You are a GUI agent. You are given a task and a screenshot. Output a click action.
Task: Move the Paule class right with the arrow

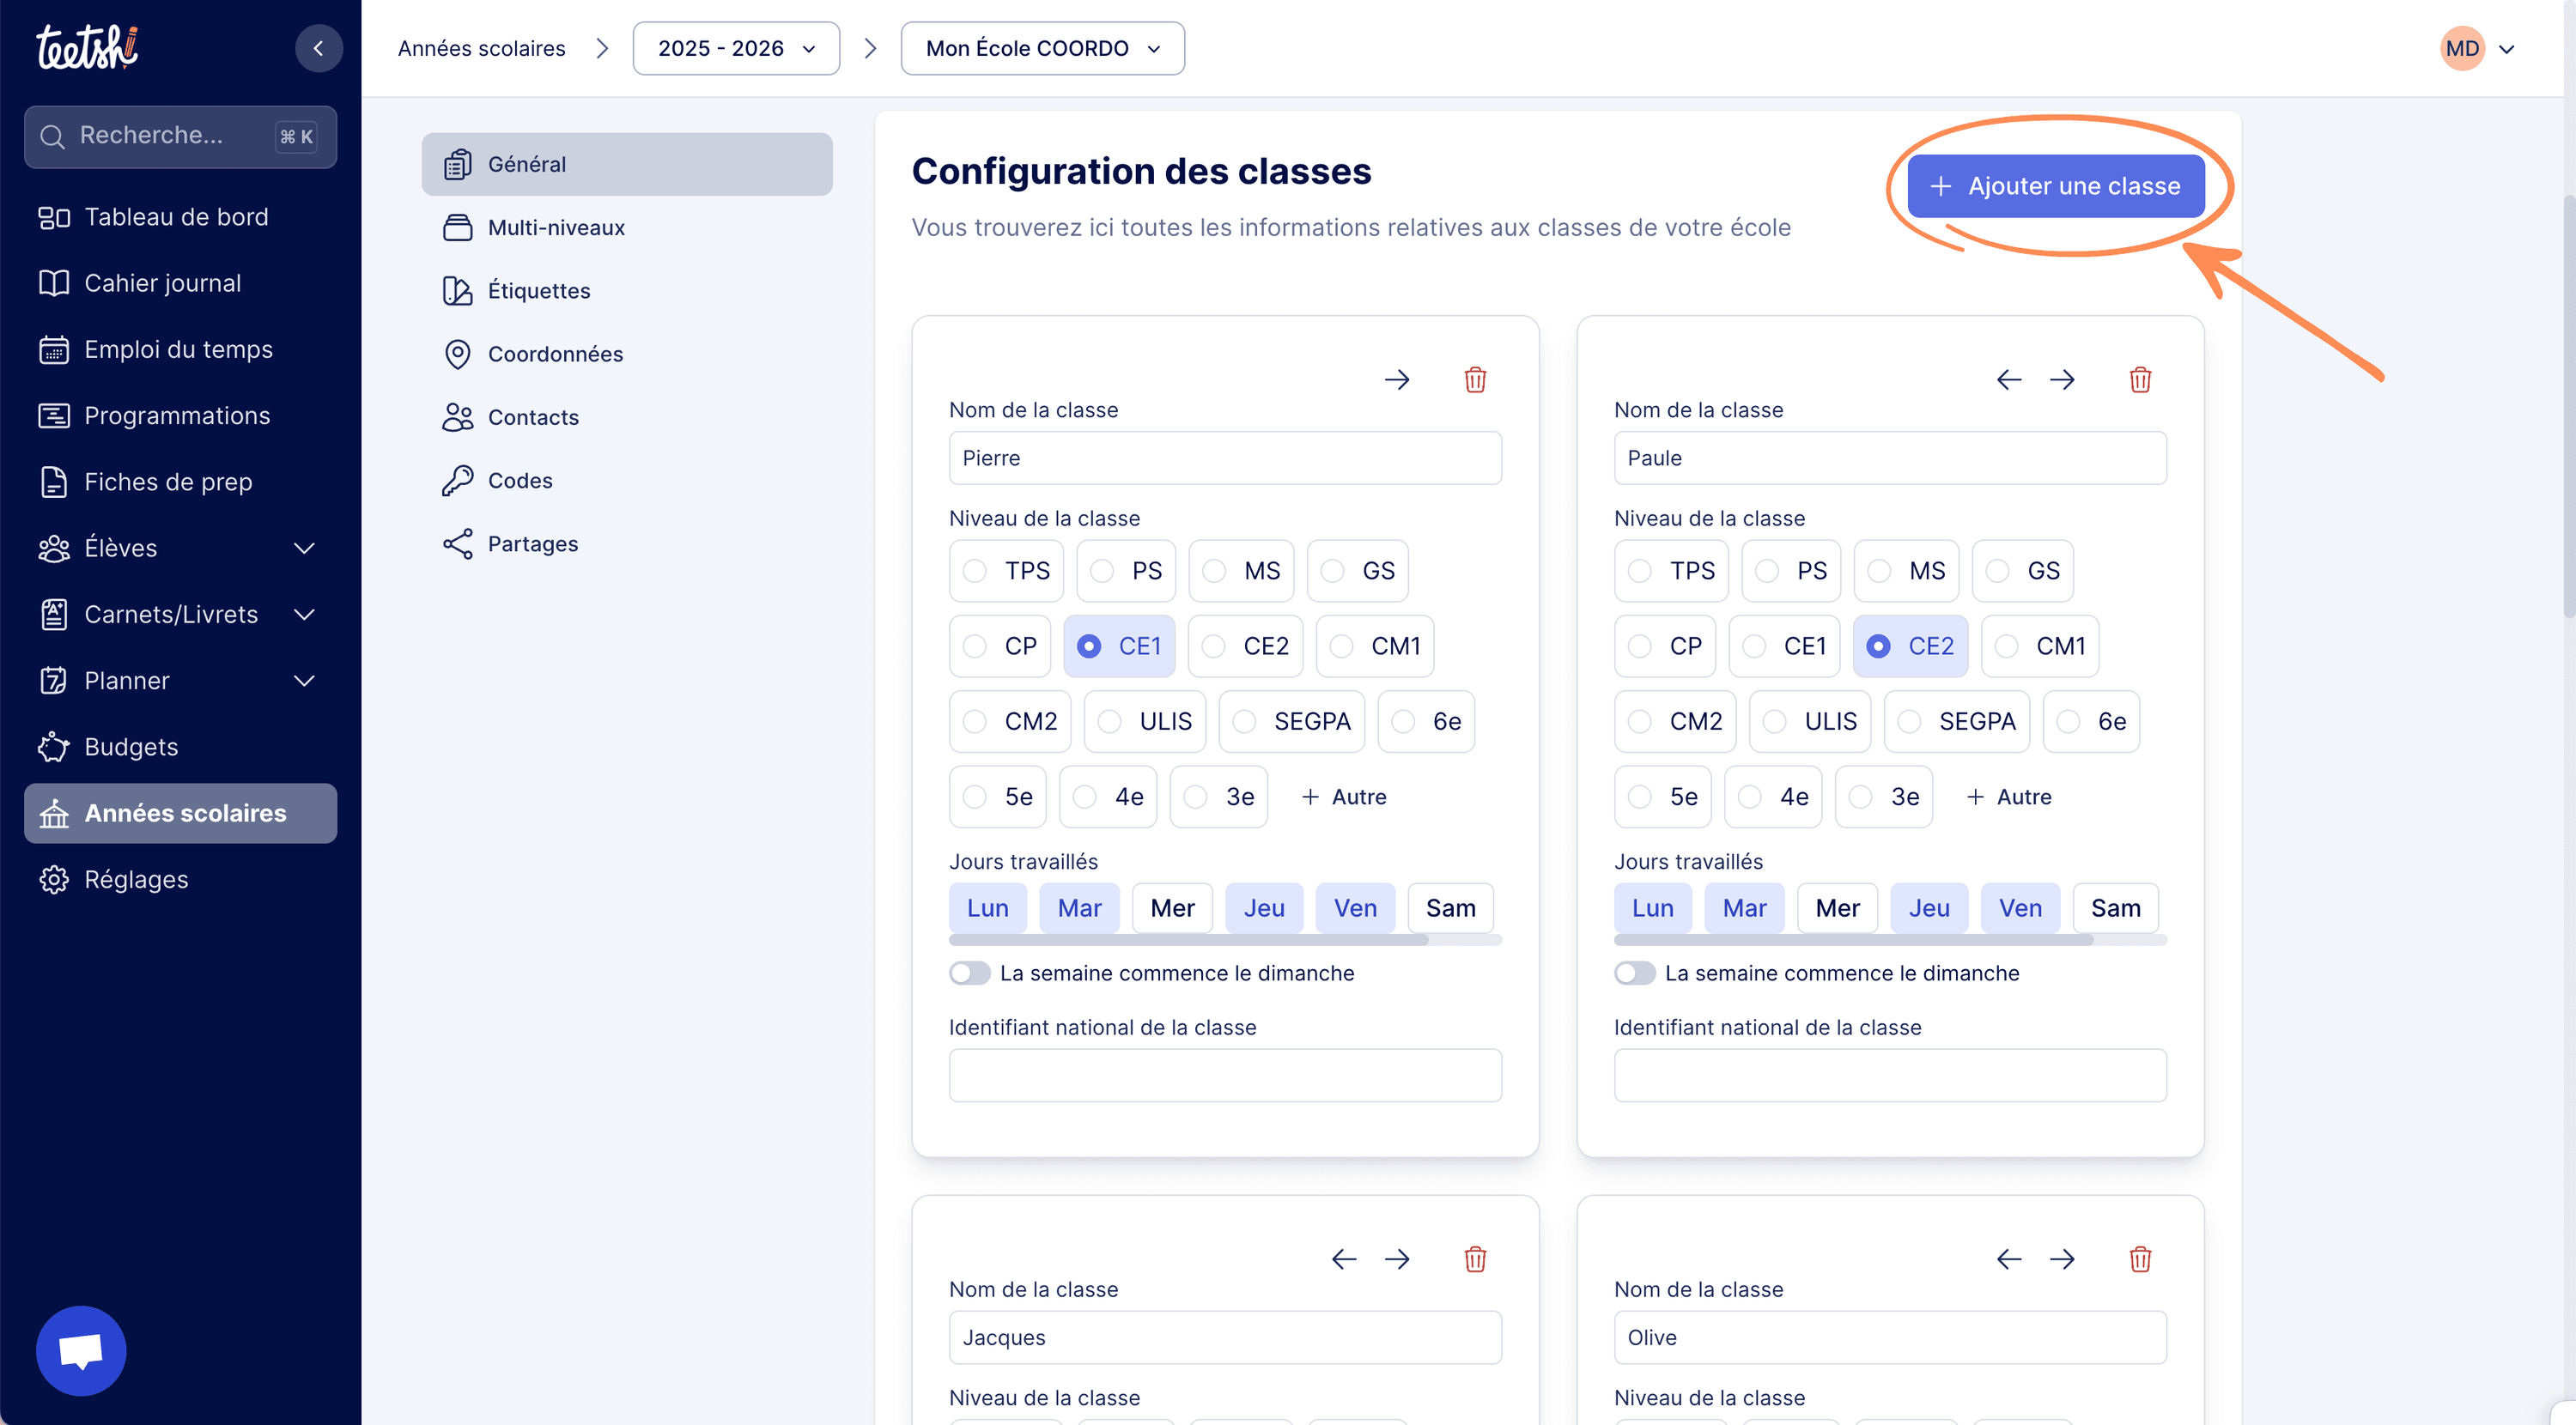click(x=2062, y=380)
